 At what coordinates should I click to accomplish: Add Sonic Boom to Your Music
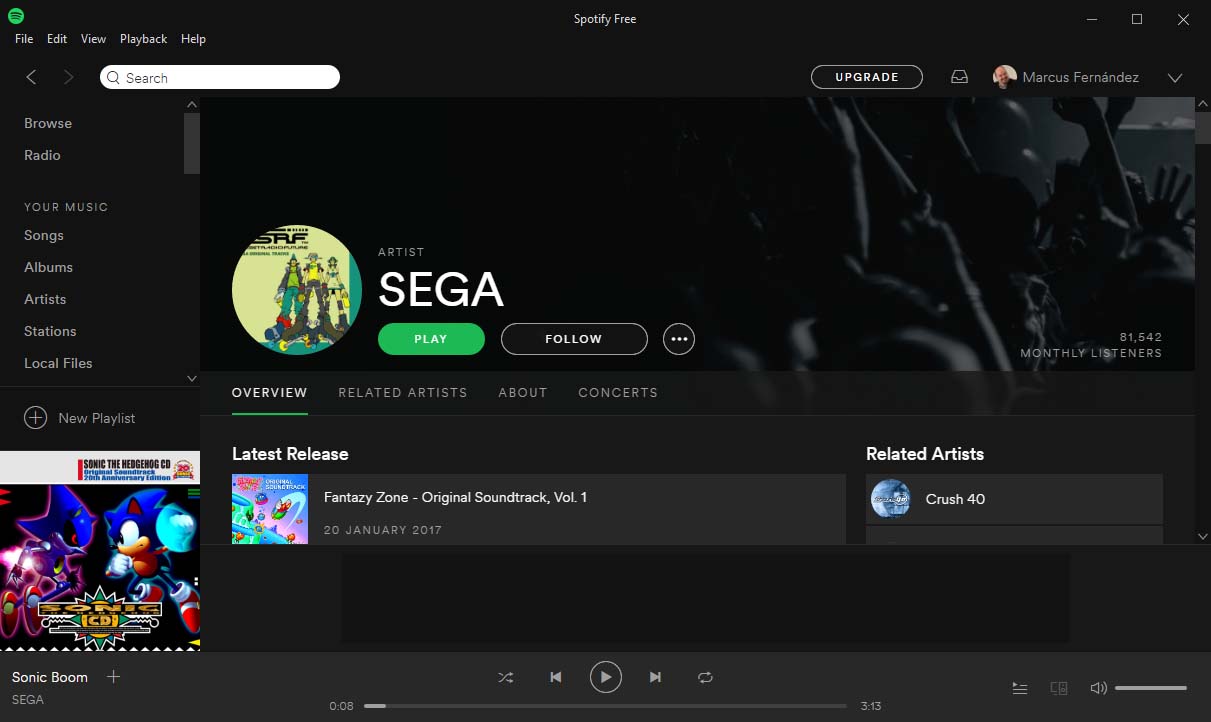point(113,677)
